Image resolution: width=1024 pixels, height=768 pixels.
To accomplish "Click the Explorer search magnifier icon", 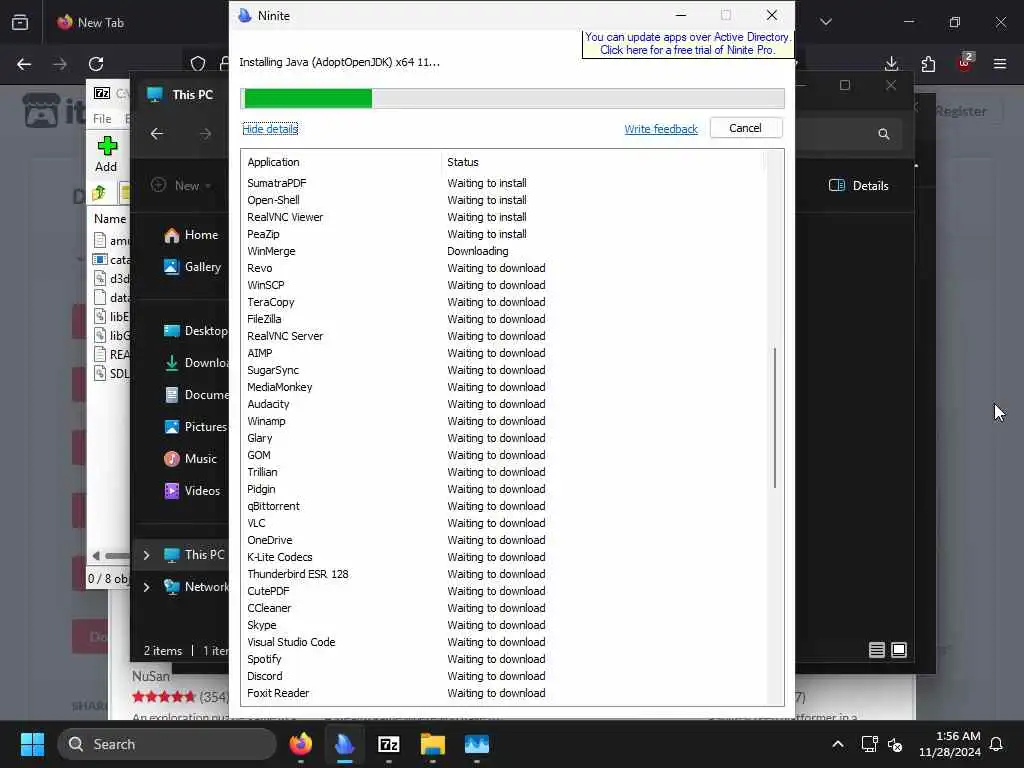I will [x=884, y=134].
